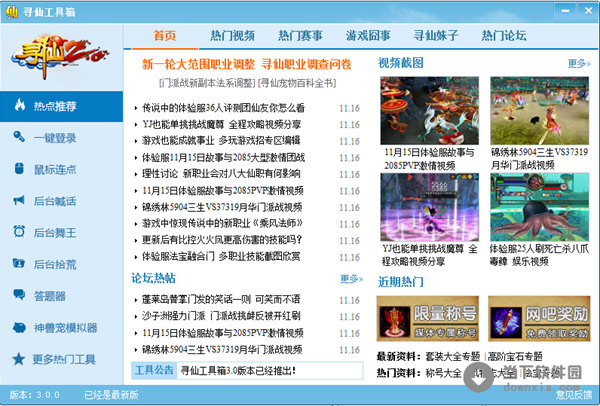This screenshot has width=600, height=406.
Task: Open news 理性讨论 新职业会对八大仙职有何影响
Action: [221, 174]
